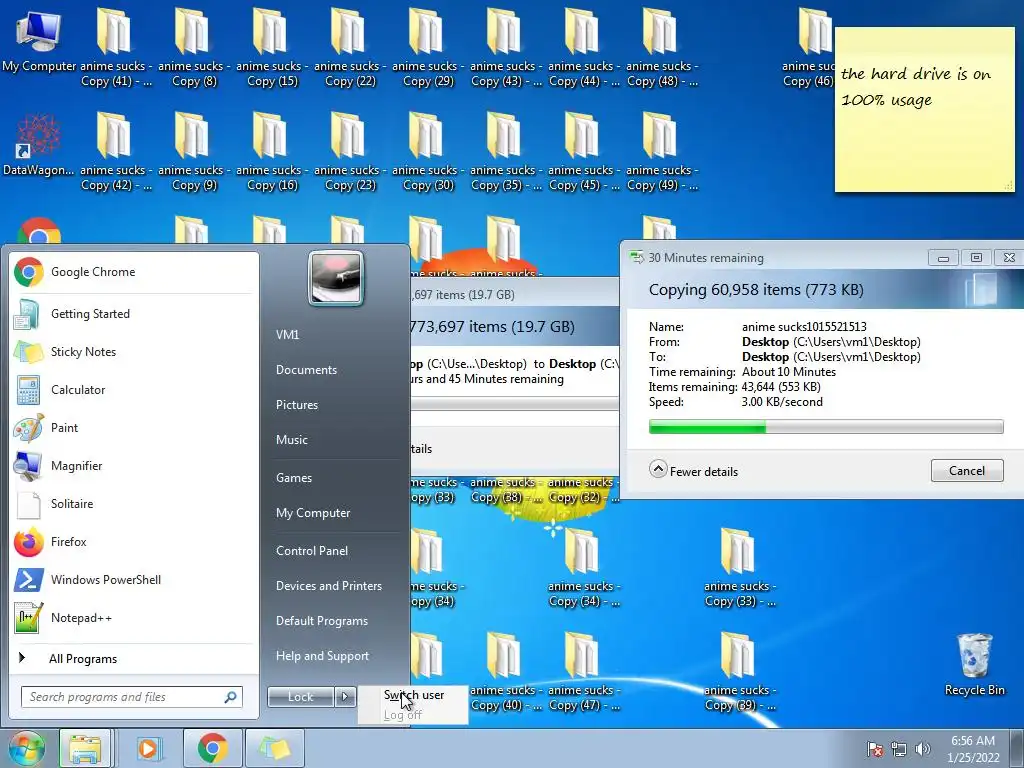Maximize the 30 Minutes remaining dialog

click(x=976, y=258)
